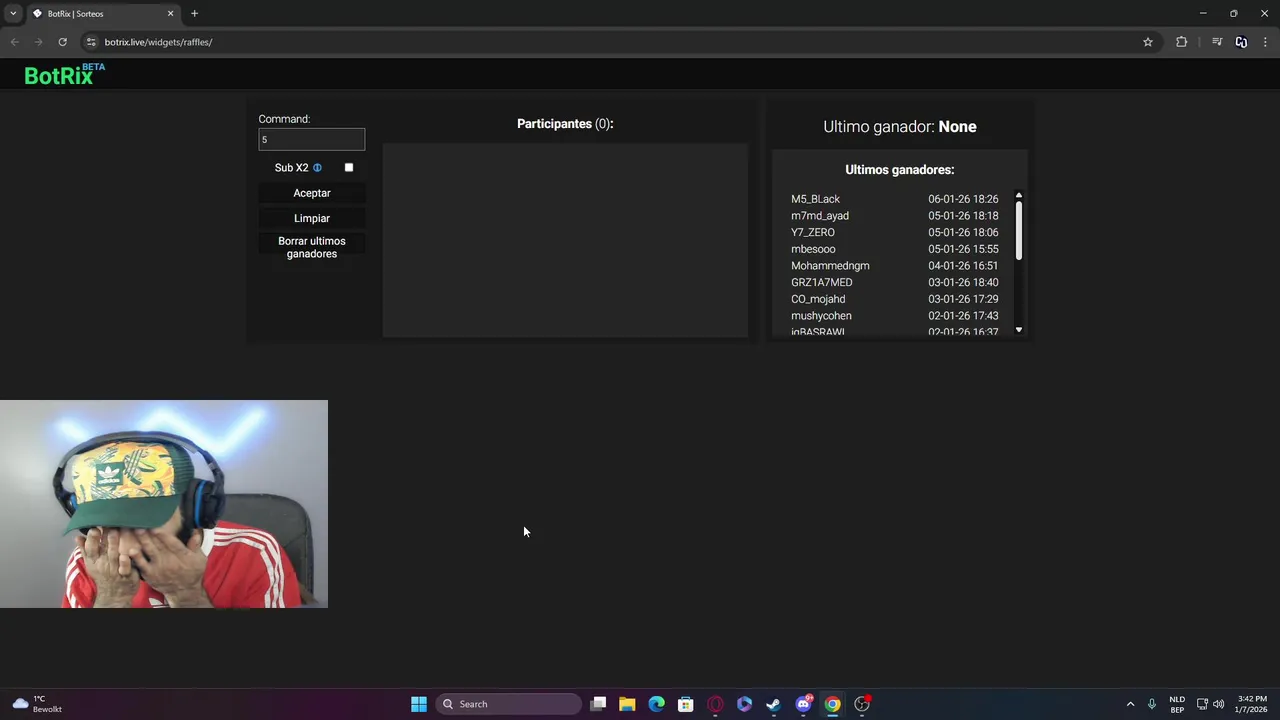Open Google Chrome from the taskbar
1280x720 pixels.
pyautogui.click(x=832, y=704)
